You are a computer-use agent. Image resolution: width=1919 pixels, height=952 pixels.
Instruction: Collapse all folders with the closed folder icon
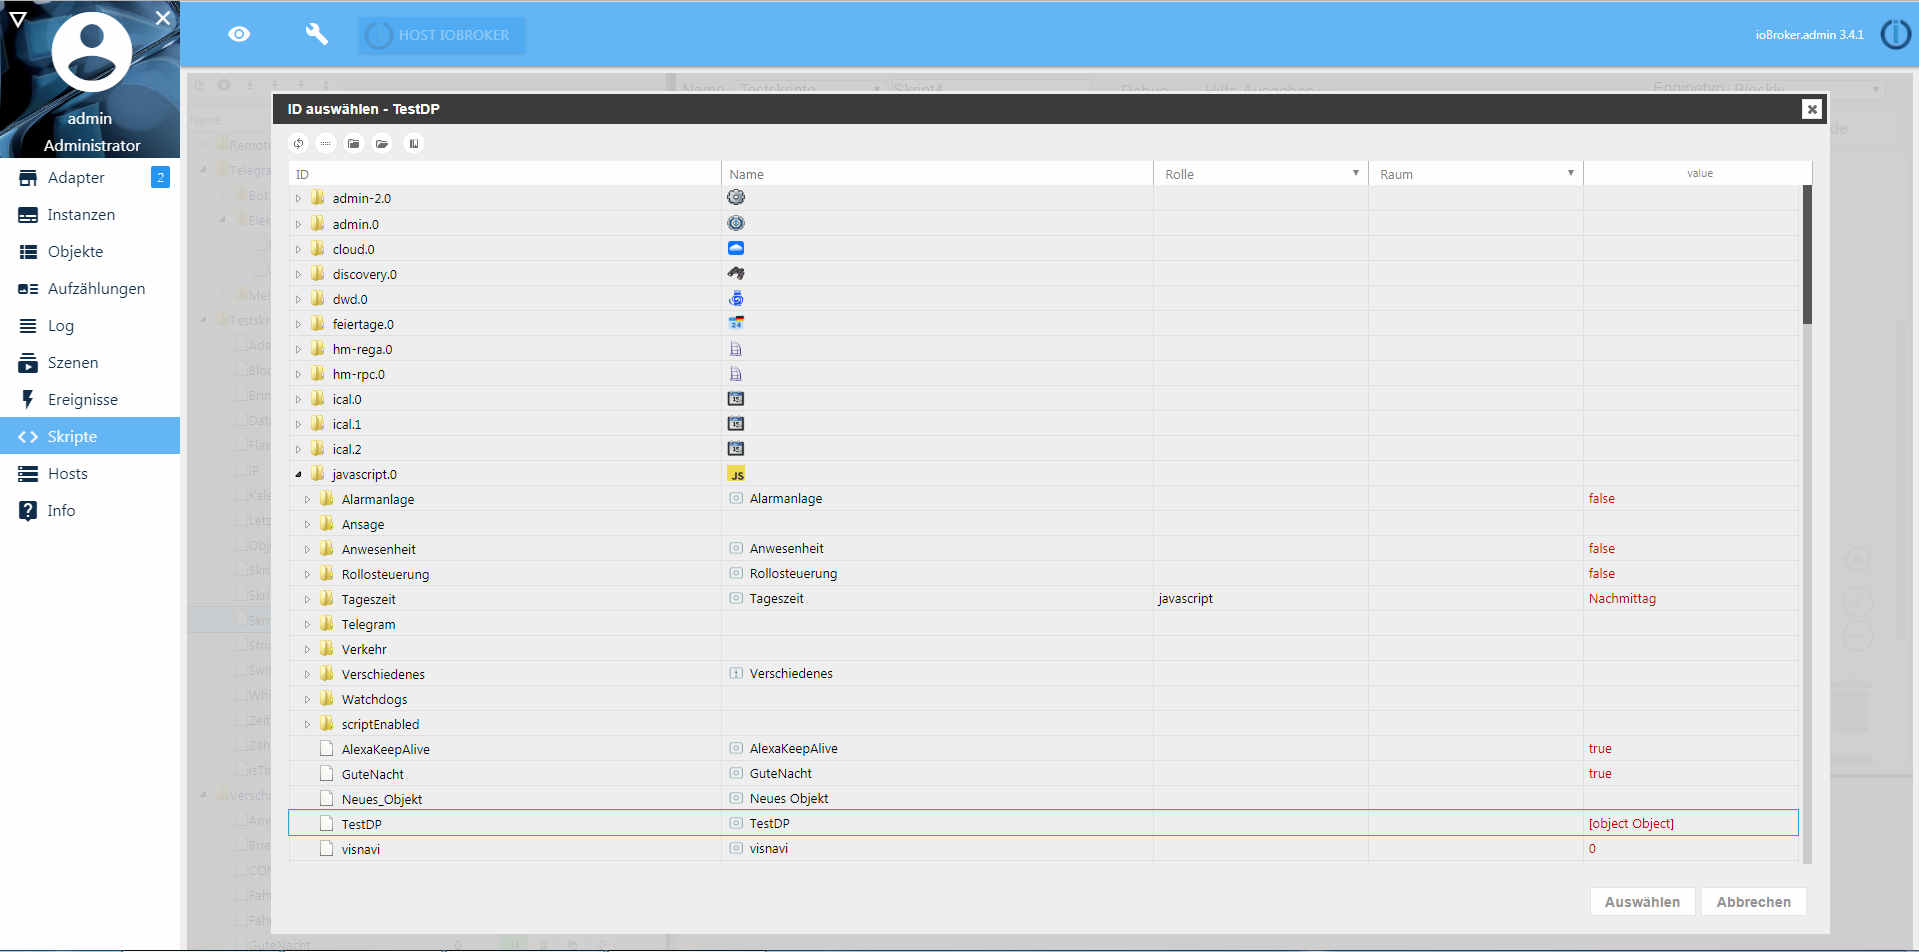click(x=353, y=143)
